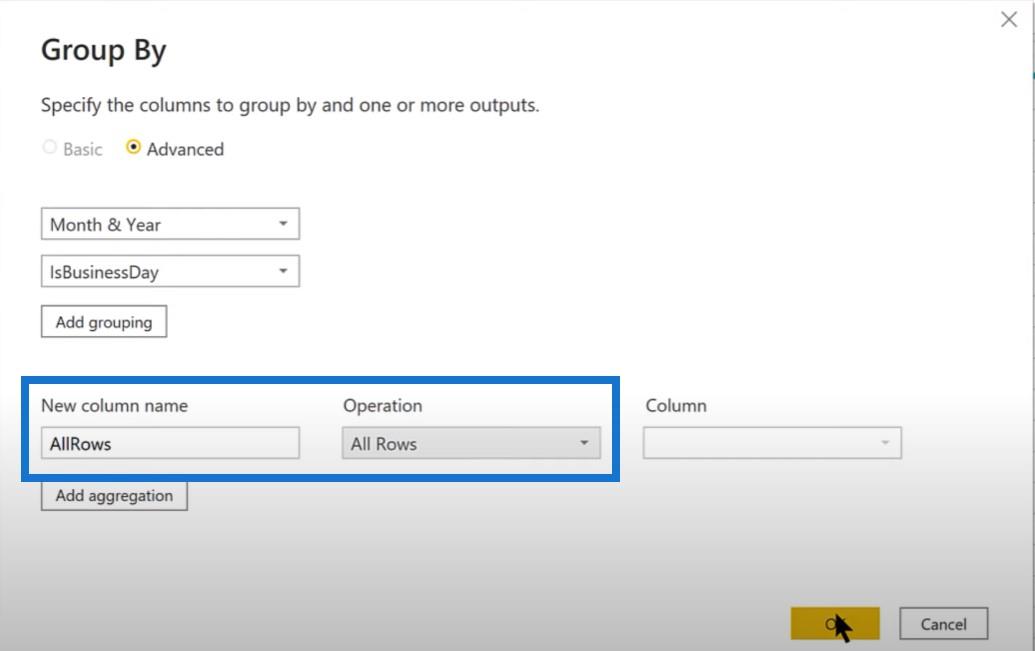The width and height of the screenshot is (1035, 651).
Task: Click the Group By dialog heading
Action: 104,51
